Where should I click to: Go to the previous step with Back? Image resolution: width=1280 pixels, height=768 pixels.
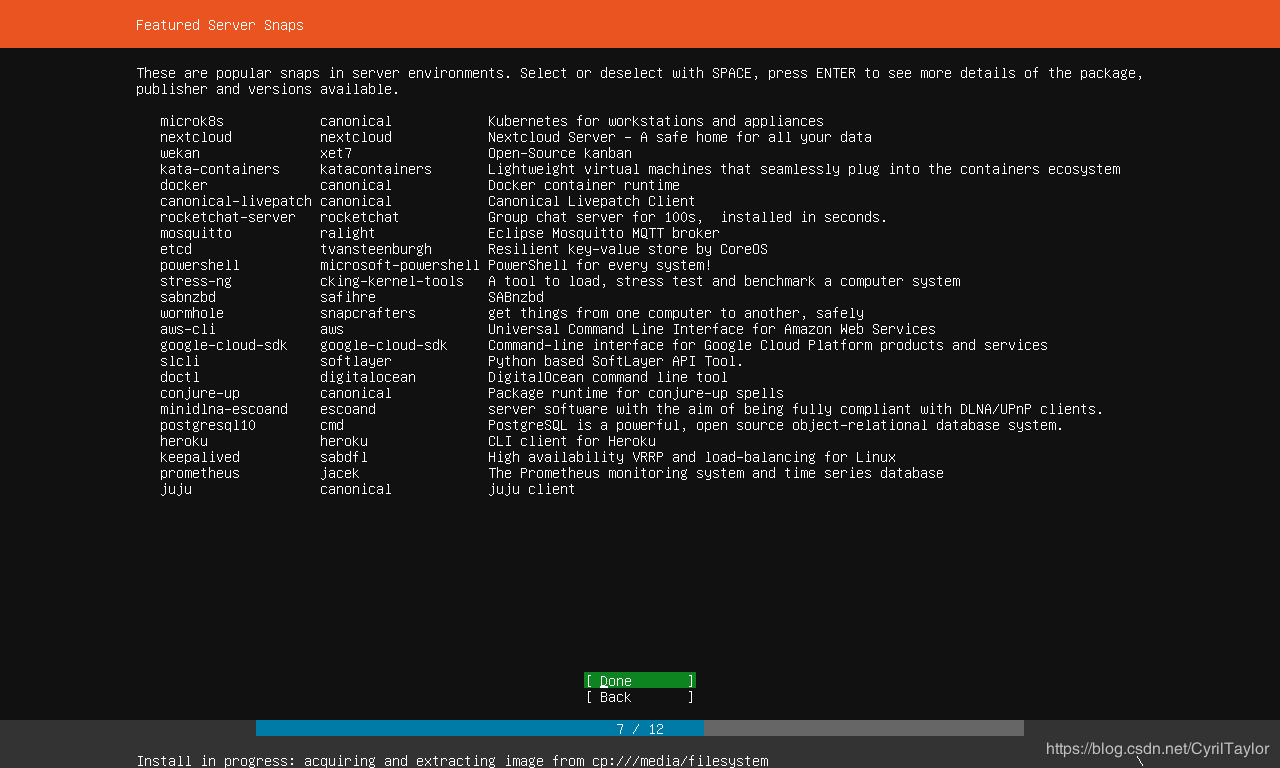[640, 697]
